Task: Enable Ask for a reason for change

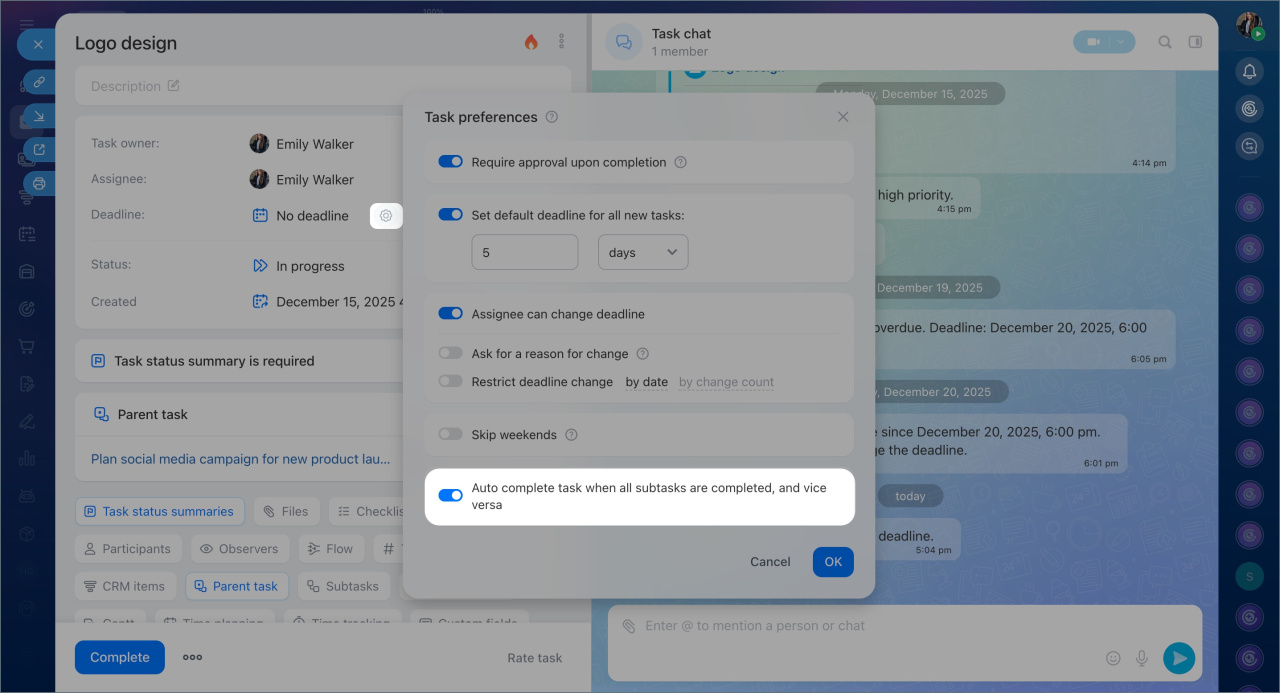Action: coord(451,353)
